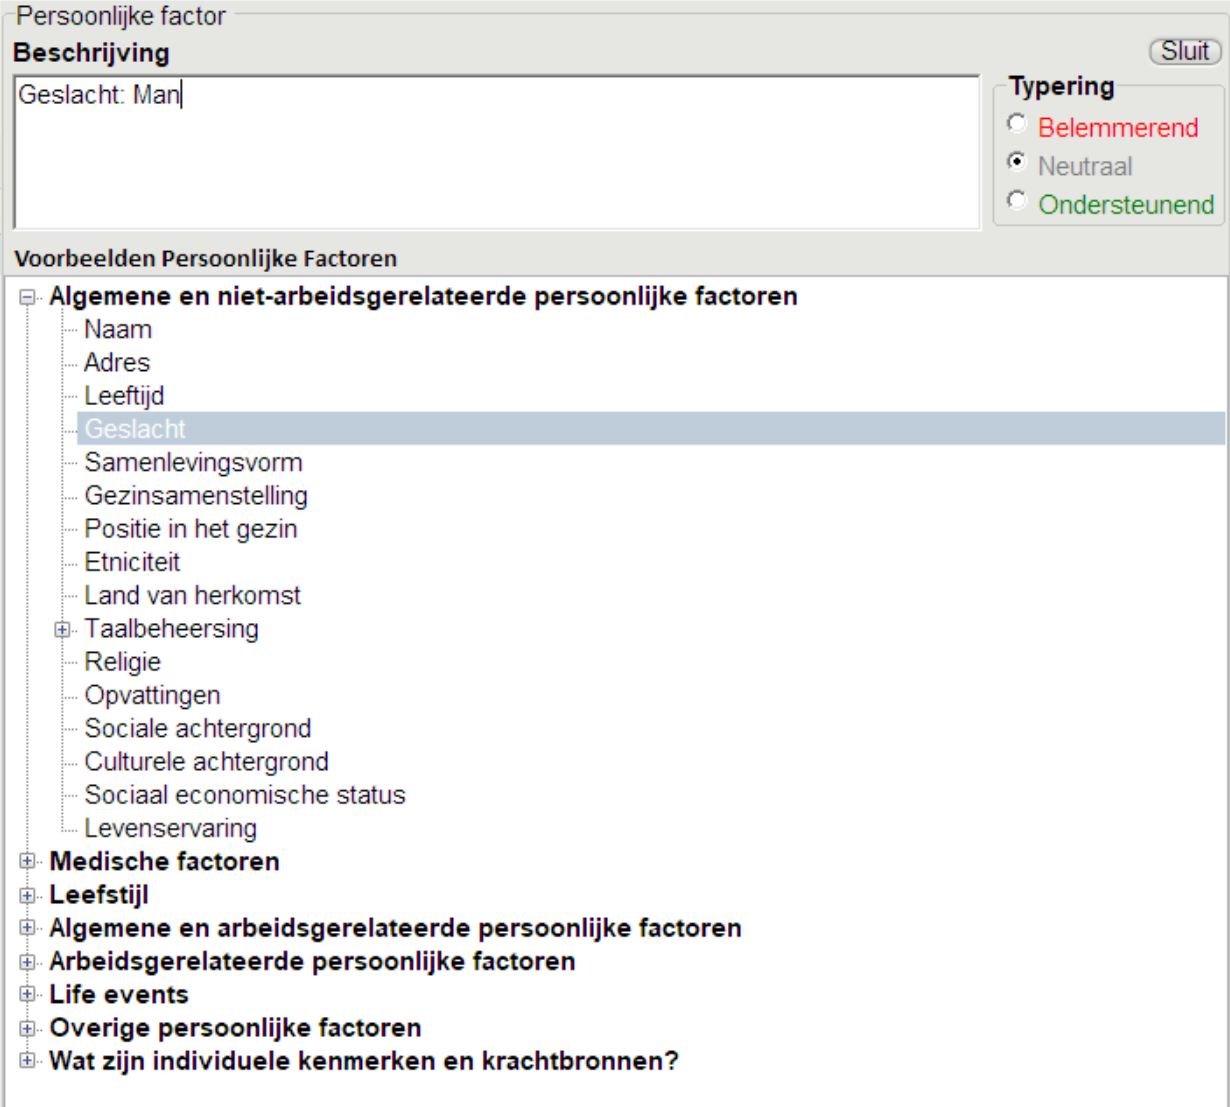Collapse Algemene en niet-arbeidsgerelateerde persoonlijke factoren
1230x1107 pixels.
pos(28,297)
